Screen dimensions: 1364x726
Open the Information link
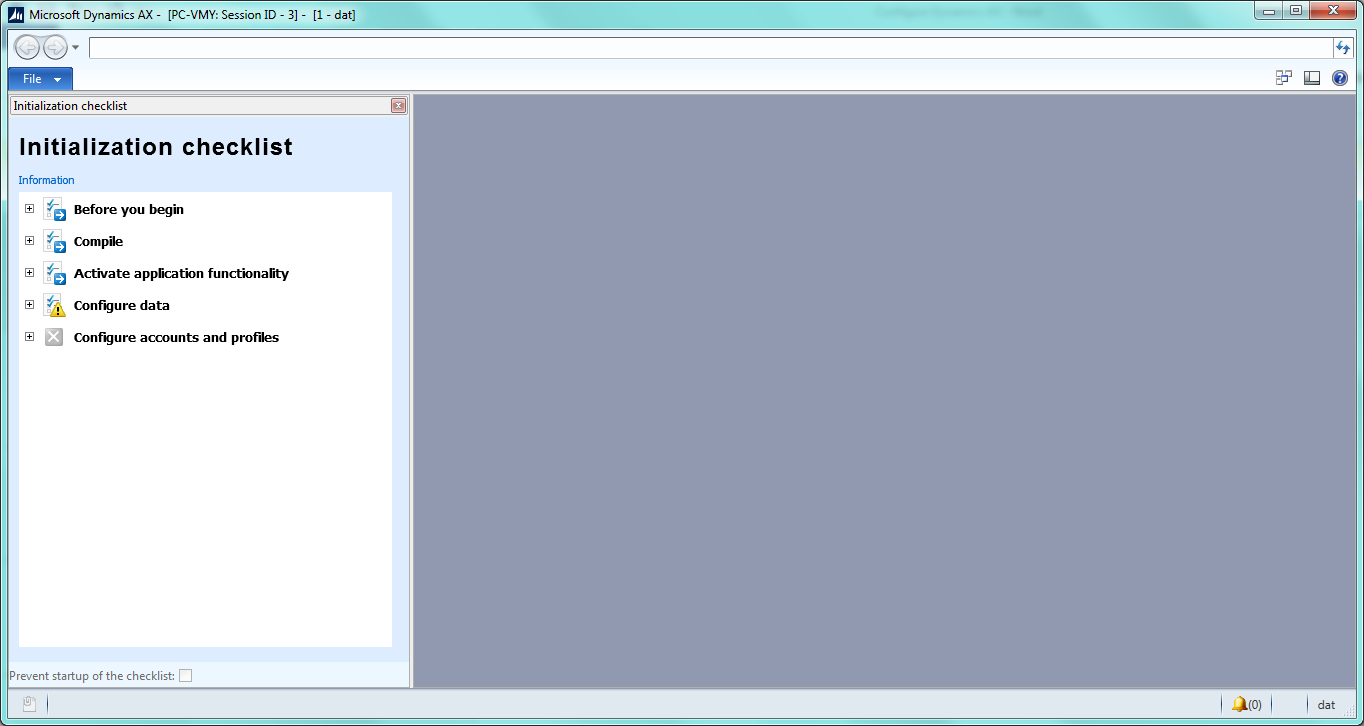tap(46, 180)
